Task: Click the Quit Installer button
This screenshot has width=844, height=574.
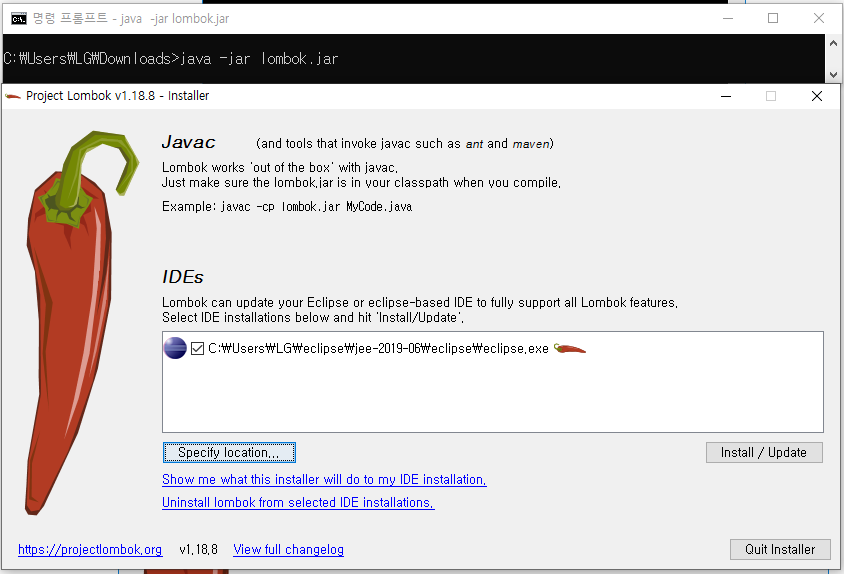Action: 780,549
